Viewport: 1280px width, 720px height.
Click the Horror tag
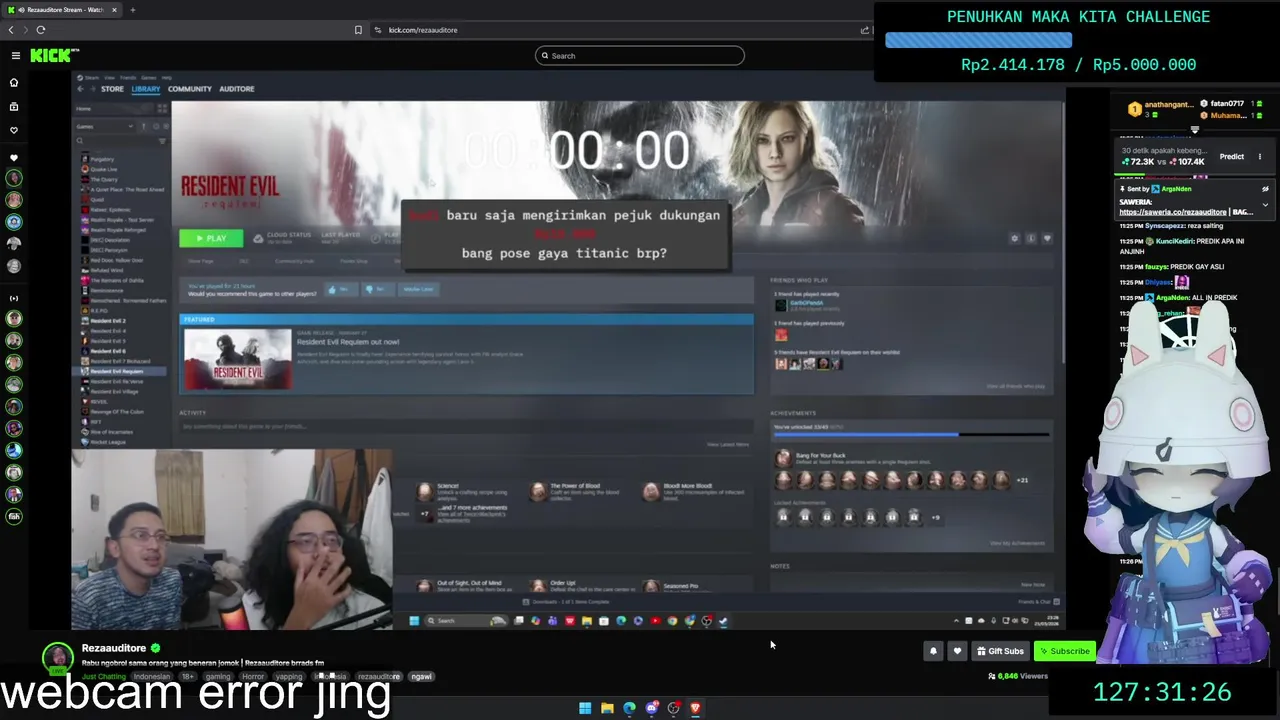coord(253,677)
